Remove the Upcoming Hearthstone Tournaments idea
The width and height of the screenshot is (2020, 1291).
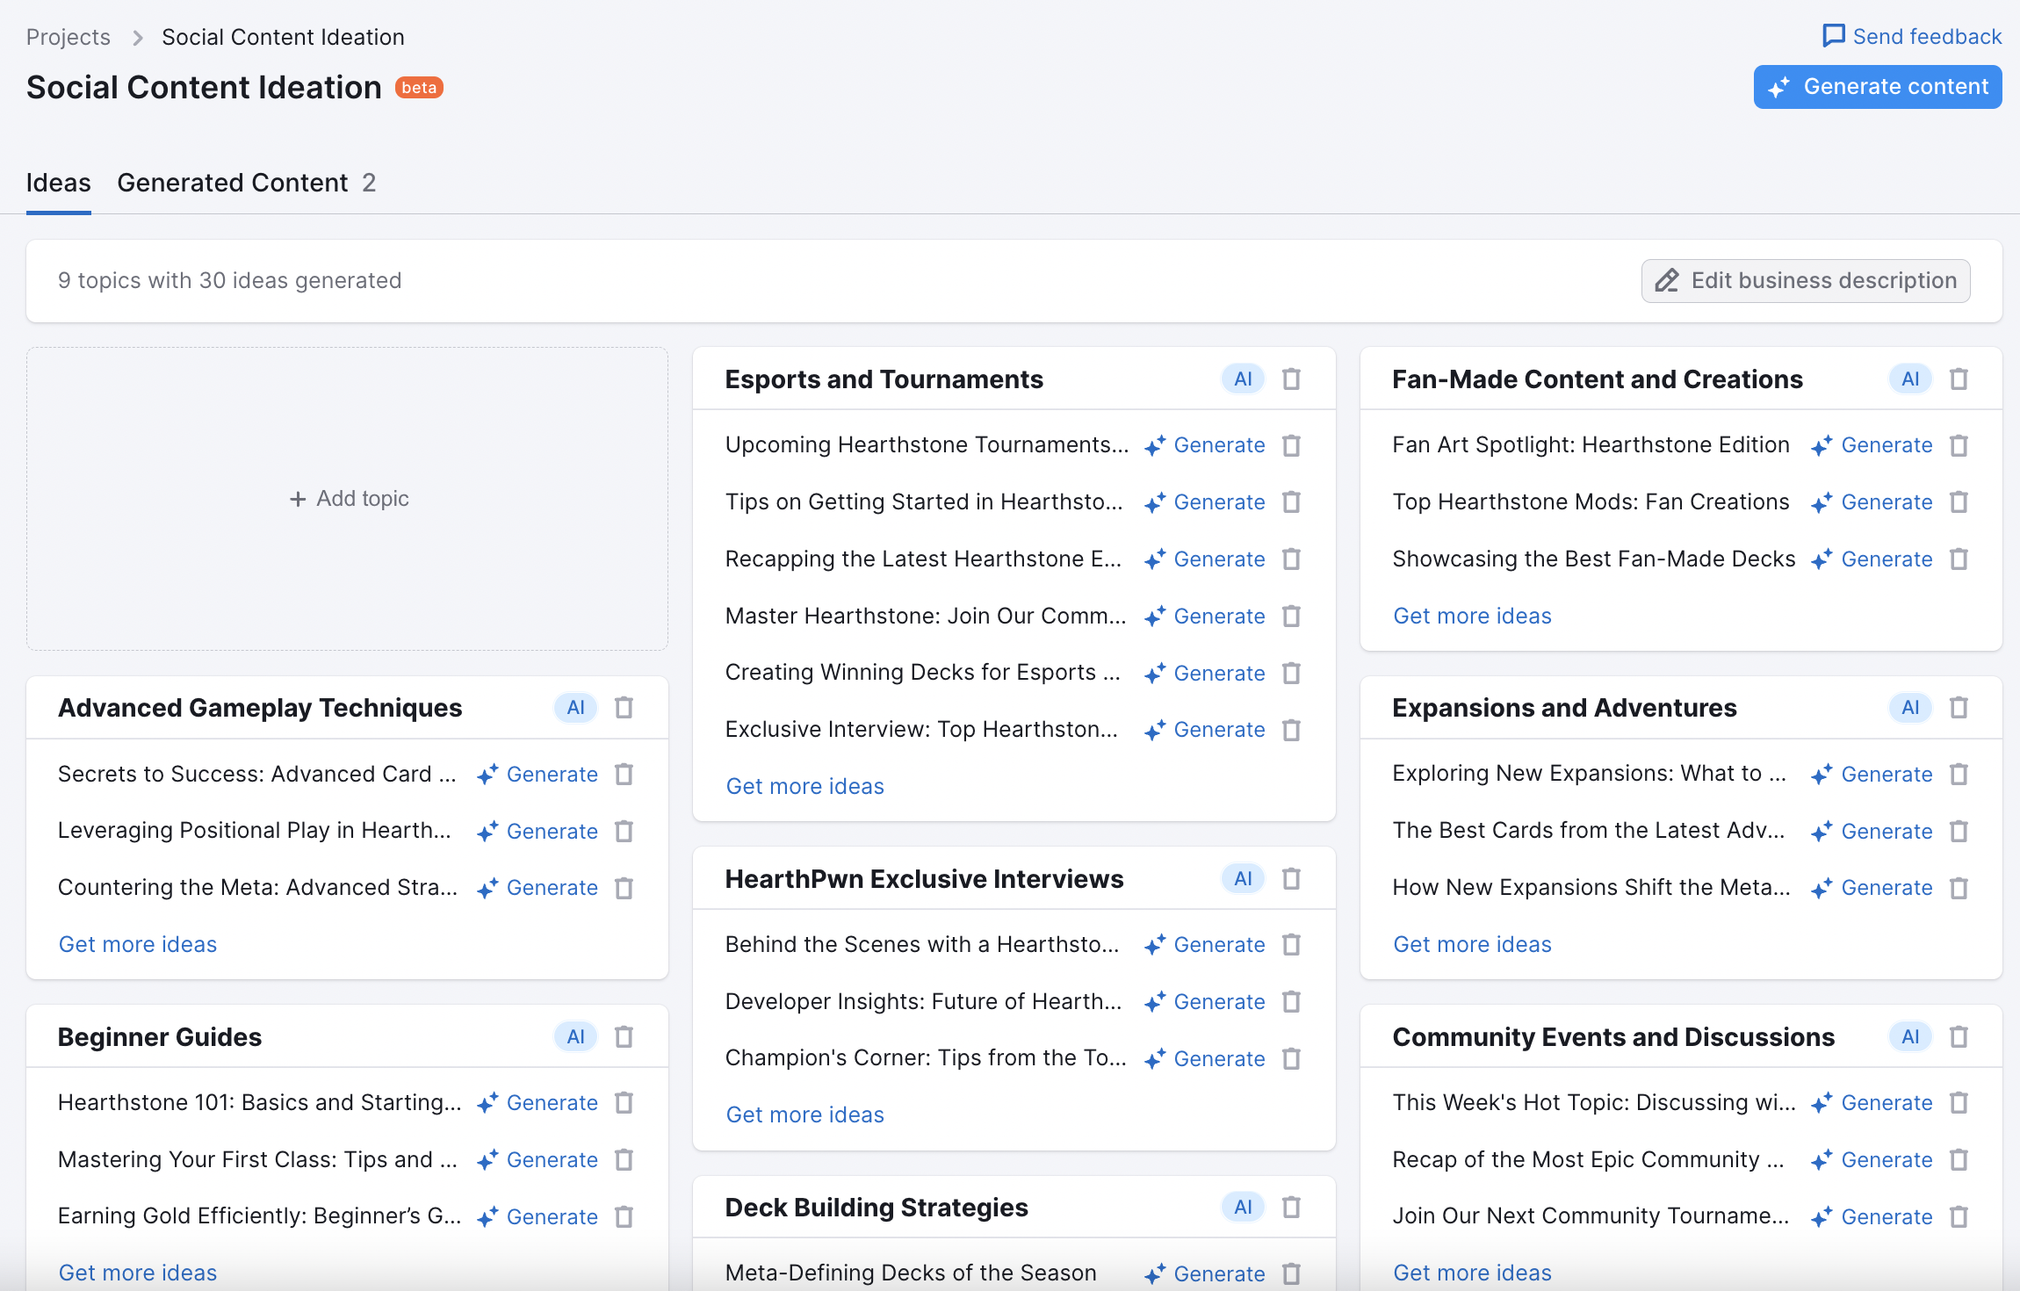pos(1291,445)
